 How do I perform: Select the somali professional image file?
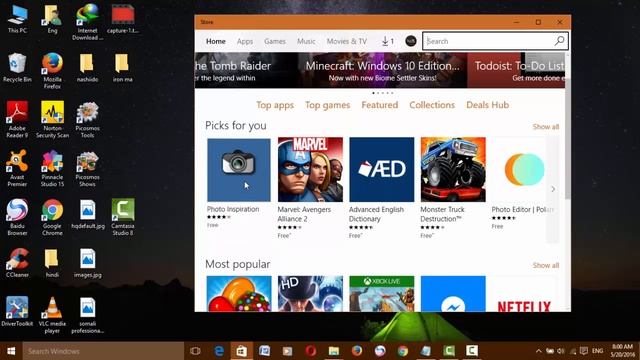(87, 315)
